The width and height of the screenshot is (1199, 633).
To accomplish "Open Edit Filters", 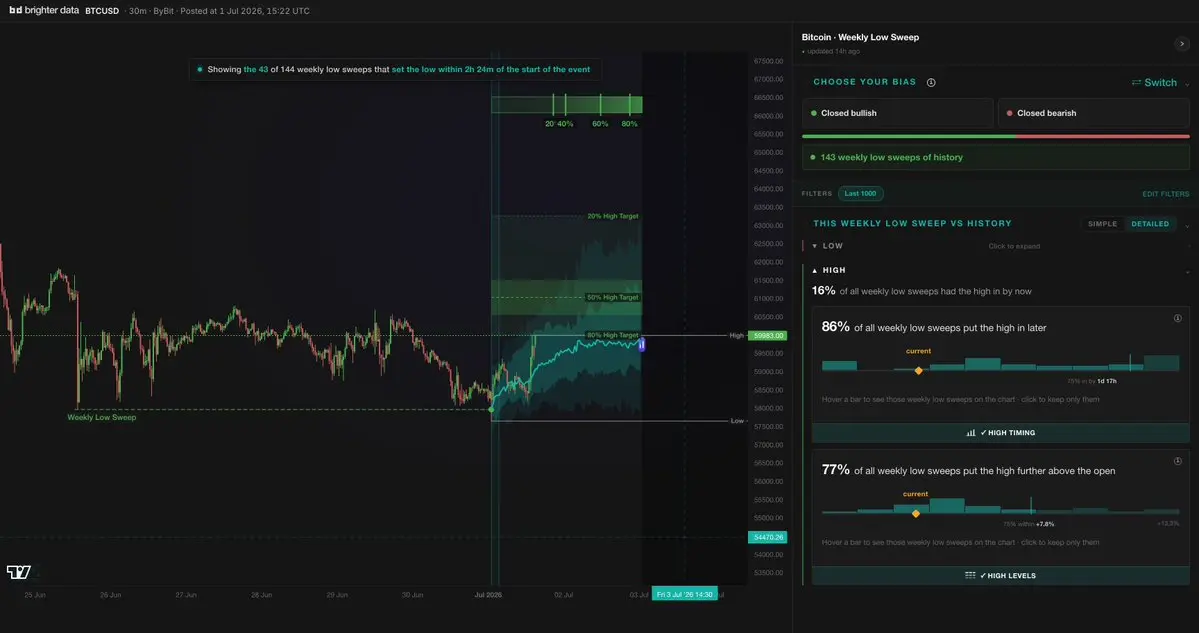I will 1165,194.
